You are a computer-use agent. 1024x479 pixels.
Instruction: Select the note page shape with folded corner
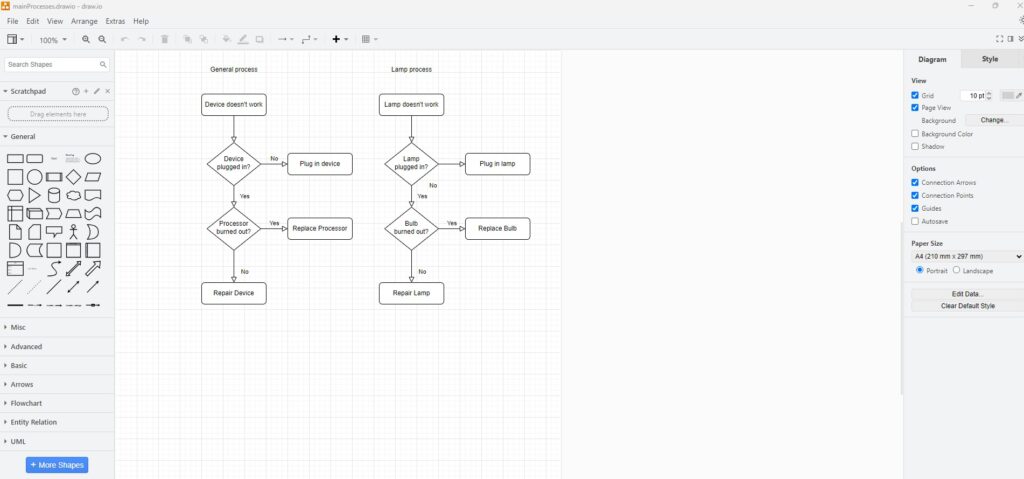tap(15, 232)
